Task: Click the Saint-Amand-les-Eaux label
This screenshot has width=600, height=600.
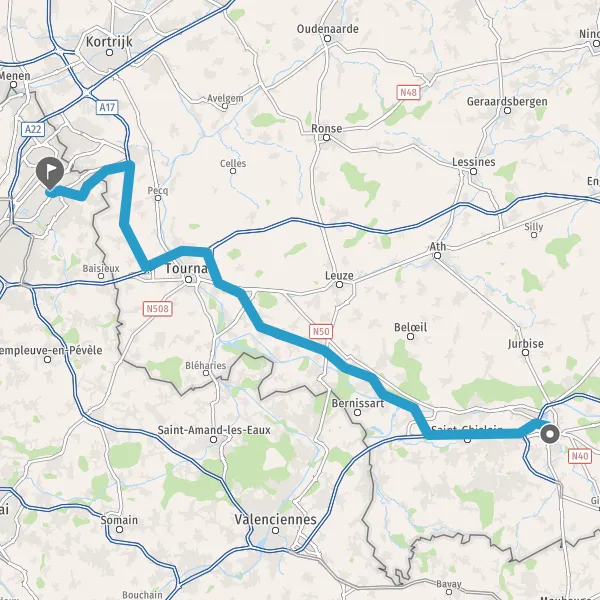Action: (214, 430)
